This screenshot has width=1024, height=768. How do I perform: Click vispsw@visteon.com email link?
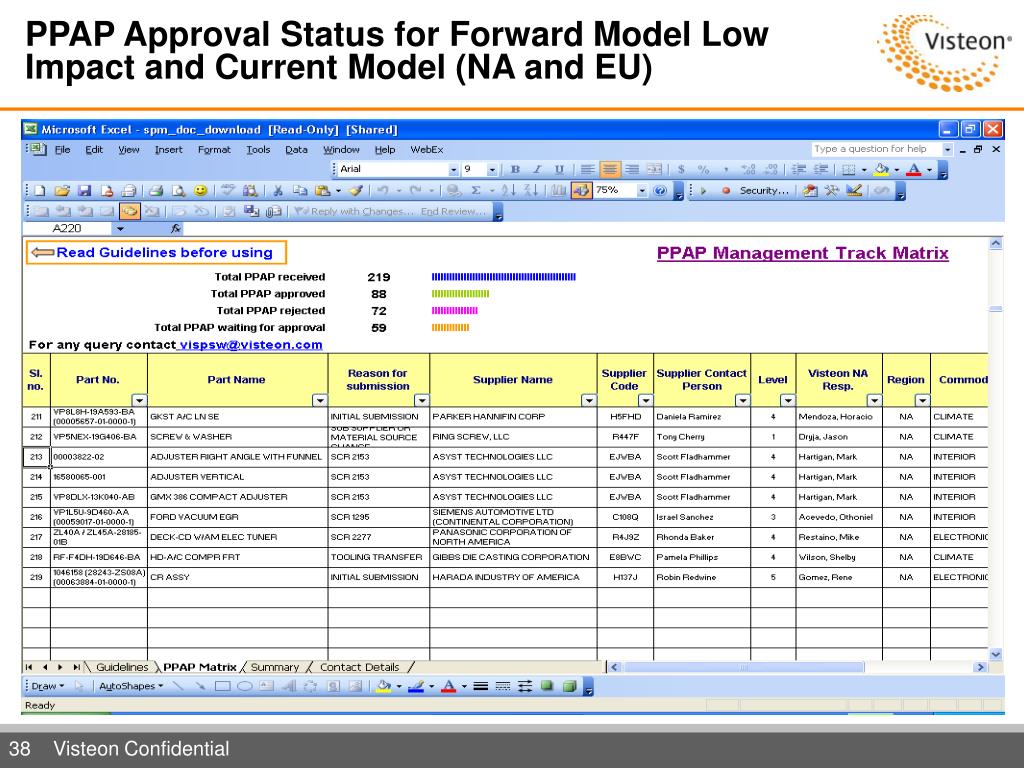(x=251, y=345)
